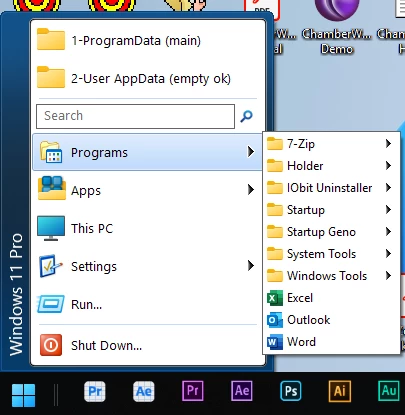Viewport: 405px width, 415px height.
Task: Click the blue Word icon
Action: (275, 342)
